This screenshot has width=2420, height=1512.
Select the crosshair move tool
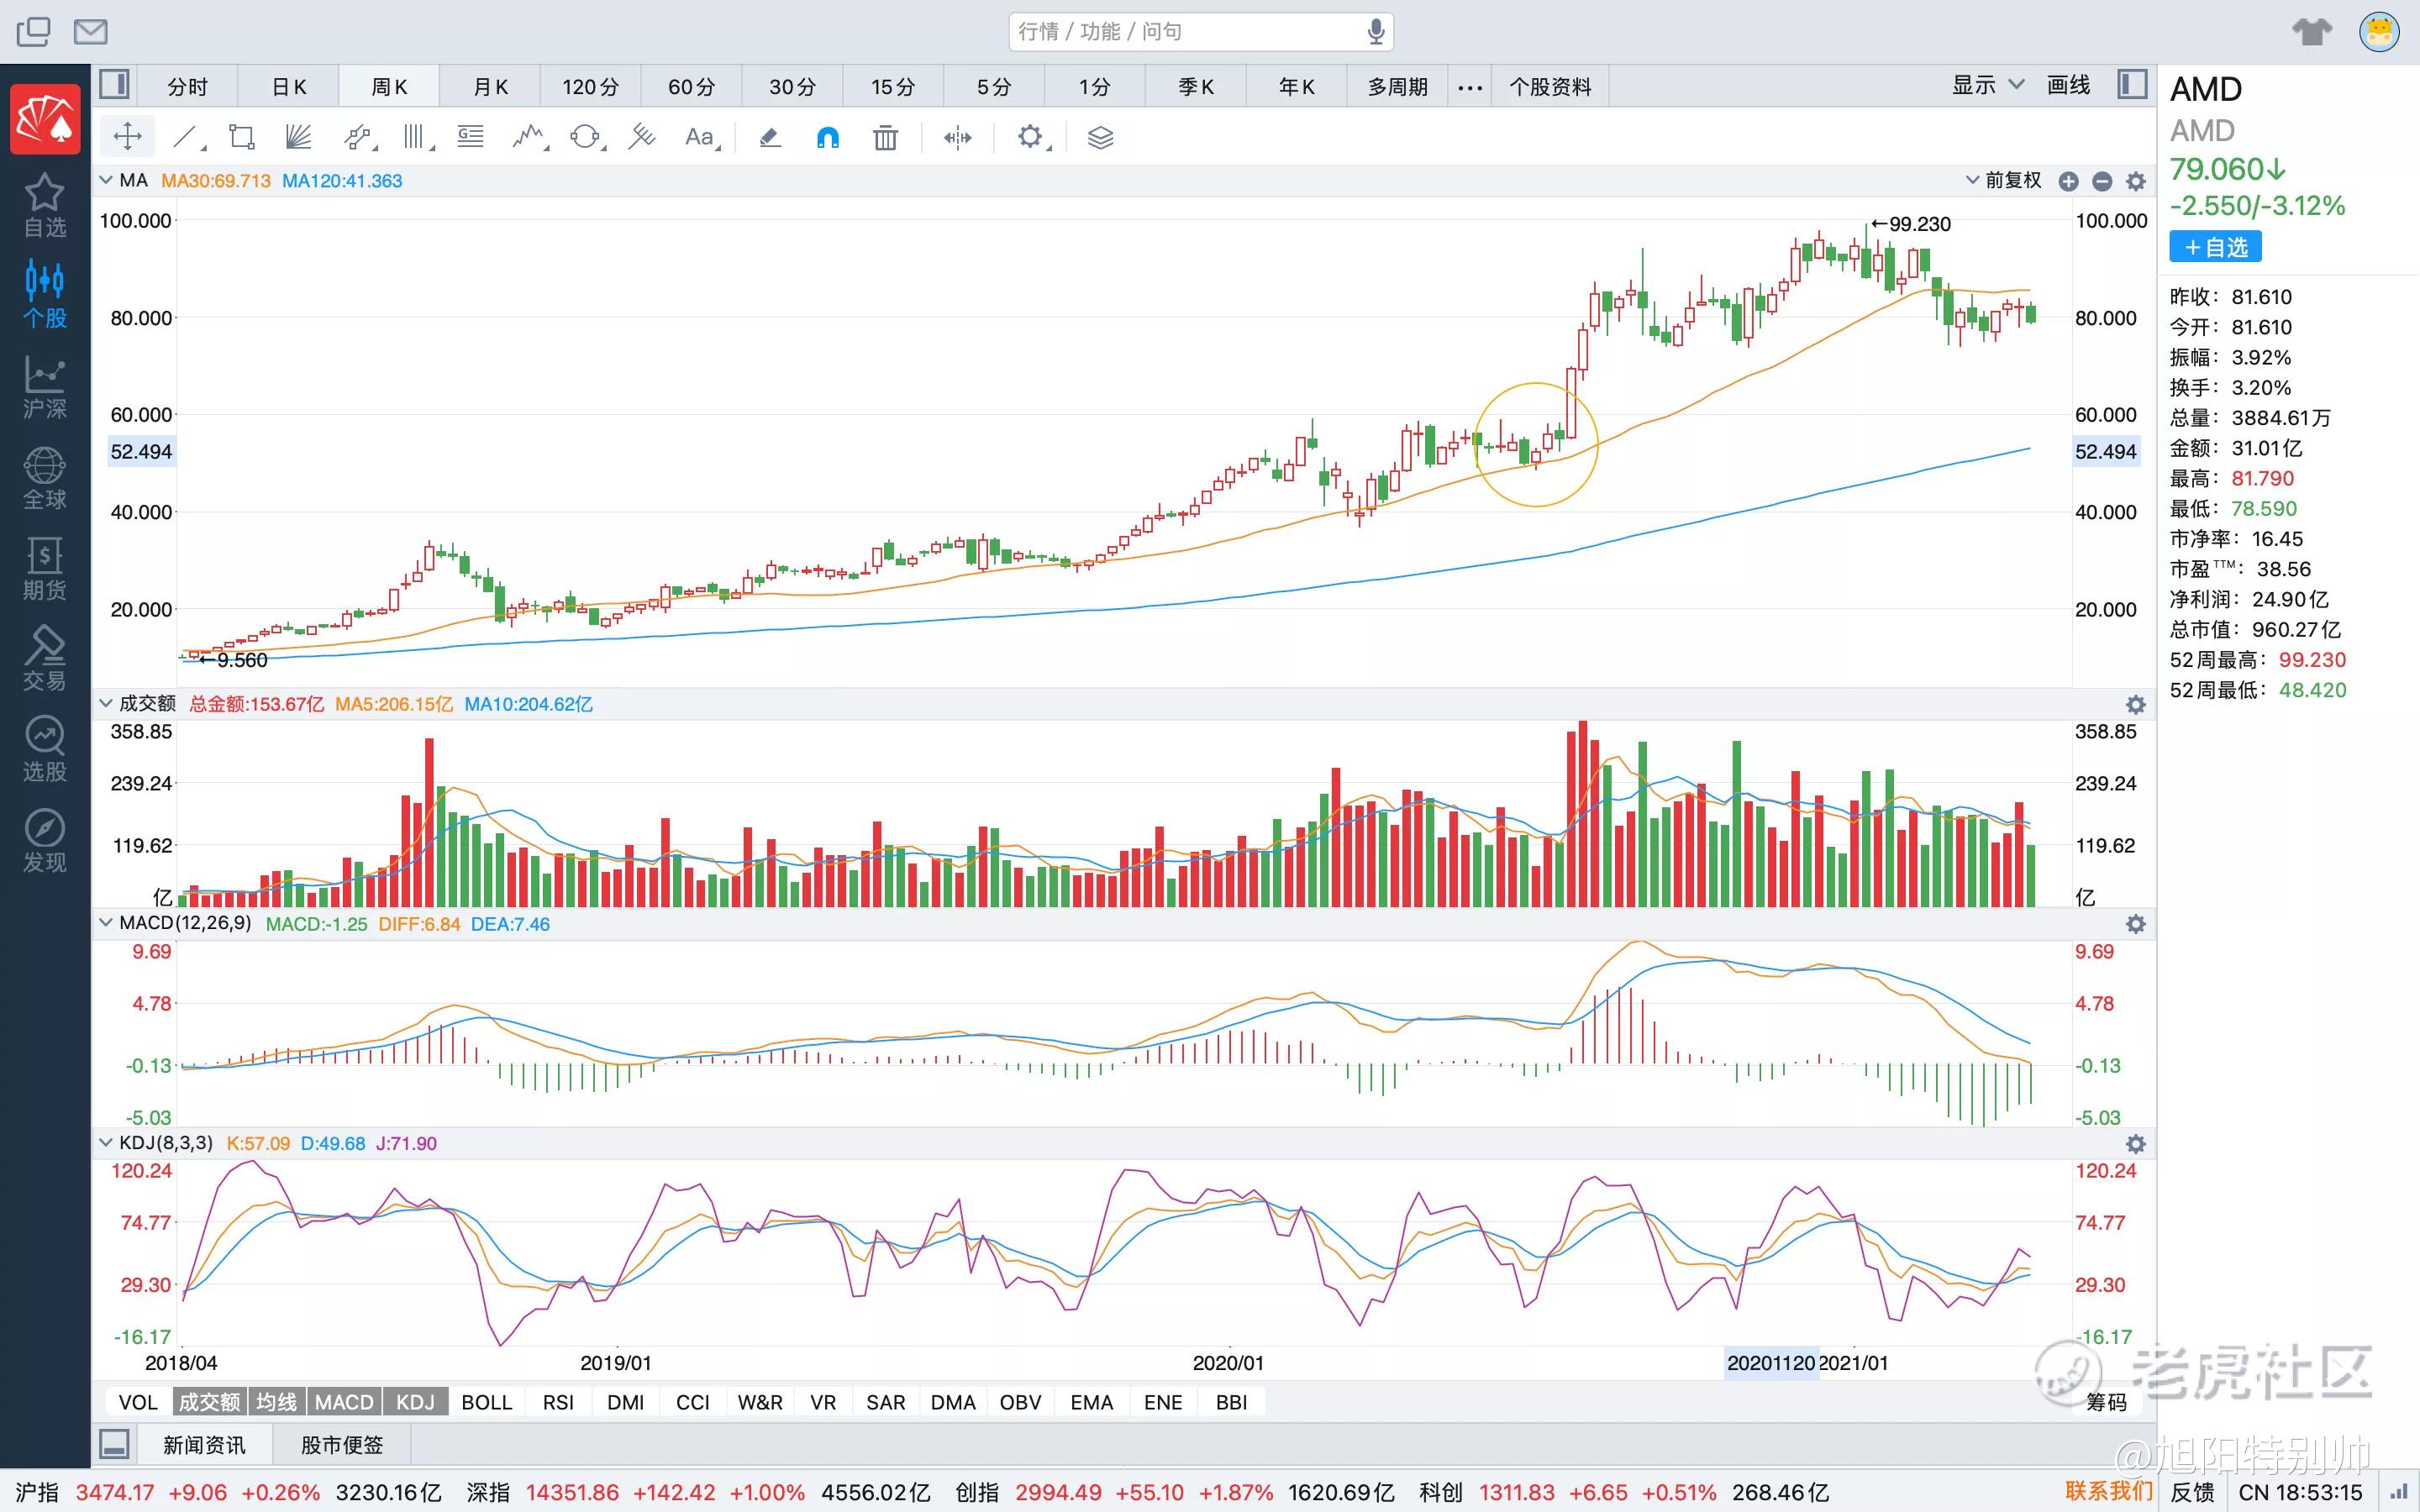[x=128, y=137]
